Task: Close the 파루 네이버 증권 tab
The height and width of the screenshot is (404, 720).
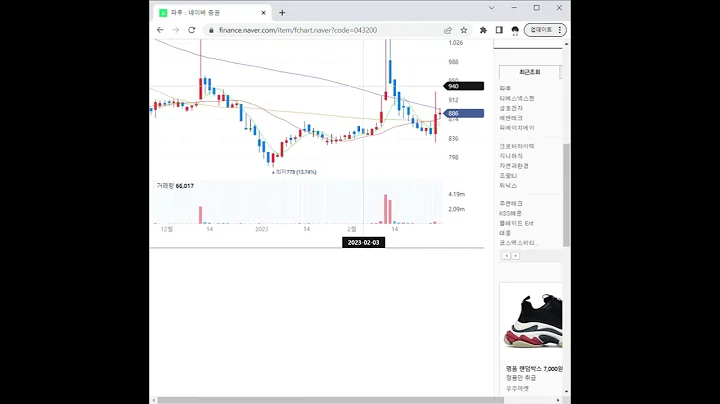Action: click(264, 13)
